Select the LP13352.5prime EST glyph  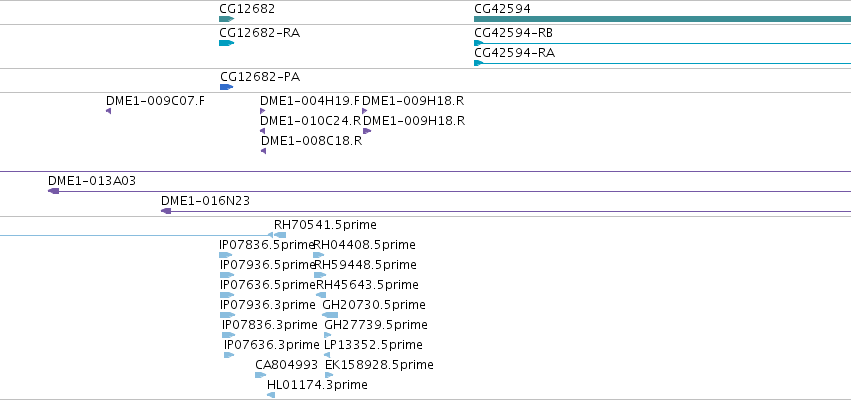327,355
